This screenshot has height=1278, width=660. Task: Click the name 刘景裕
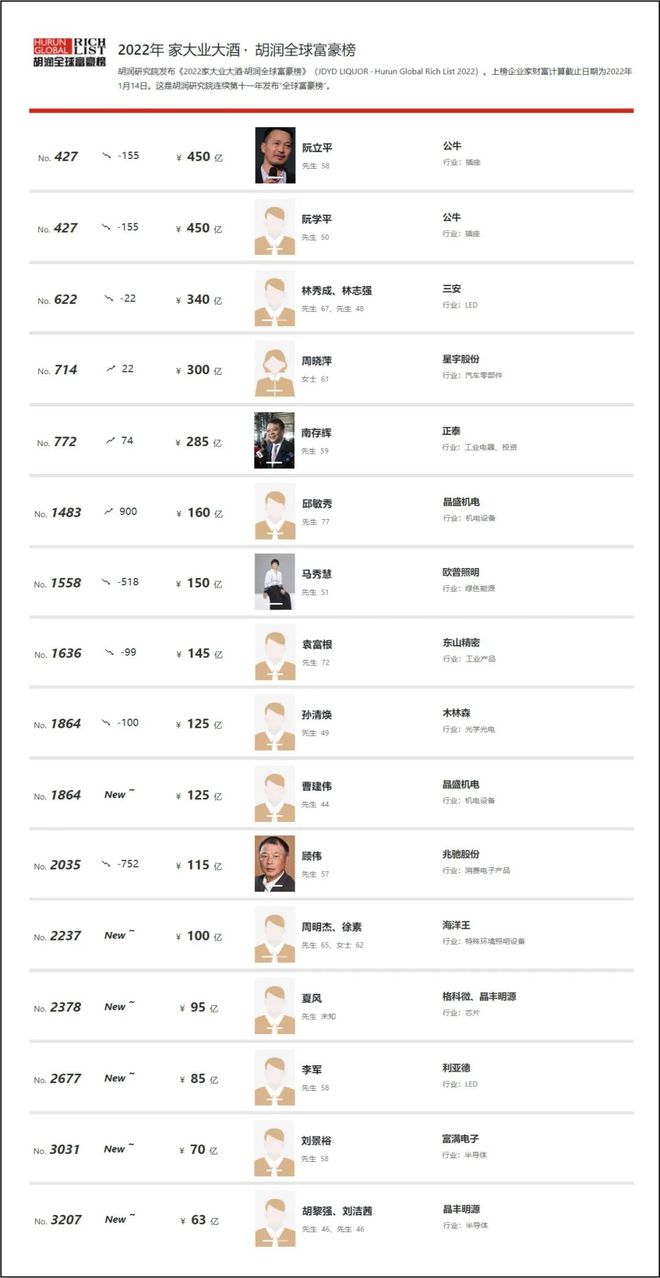(x=318, y=1140)
